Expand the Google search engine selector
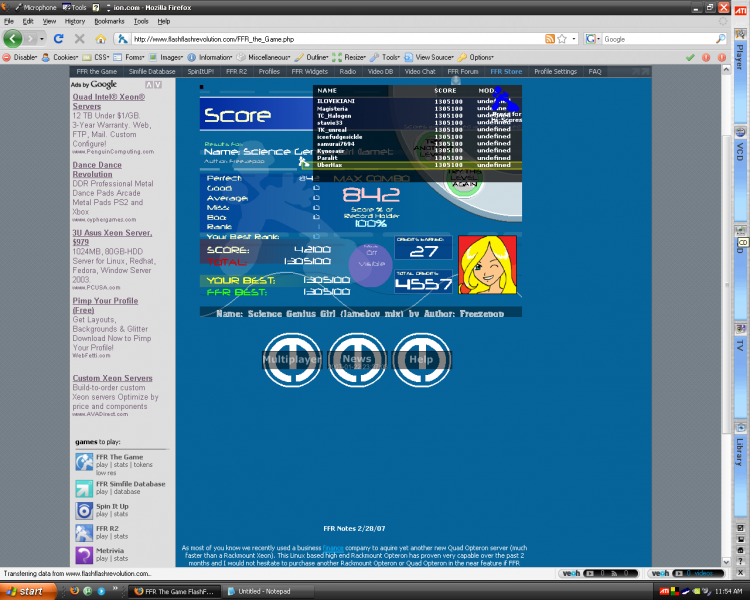The image size is (750, 600). tap(593, 39)
